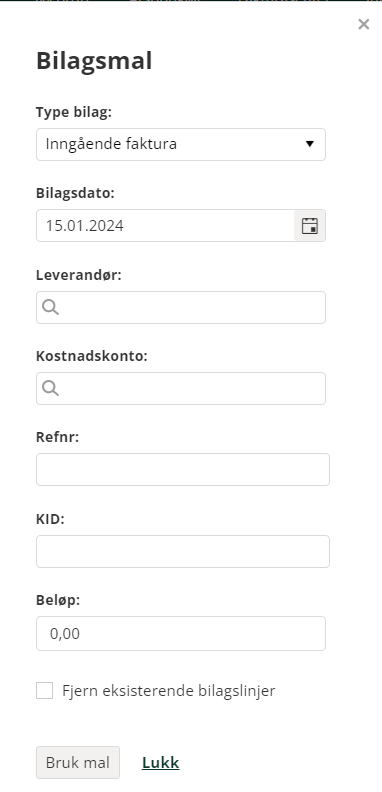Click the 'Beløp:' label
Viewport: 382px width, 792px height.
[x=58, y=600]
